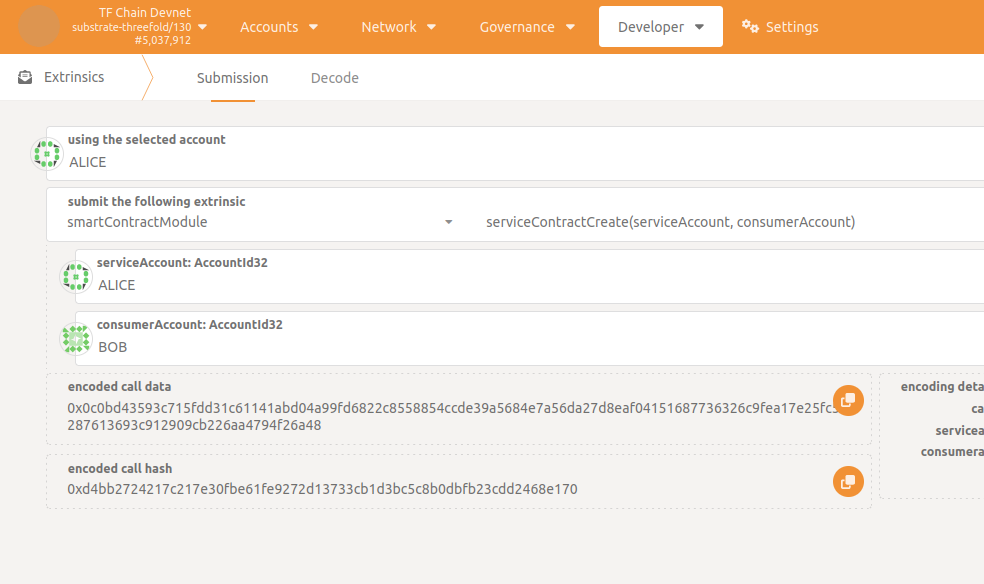Expand the Governance menu
Screen dimensions: 984x584
point(527,27)
